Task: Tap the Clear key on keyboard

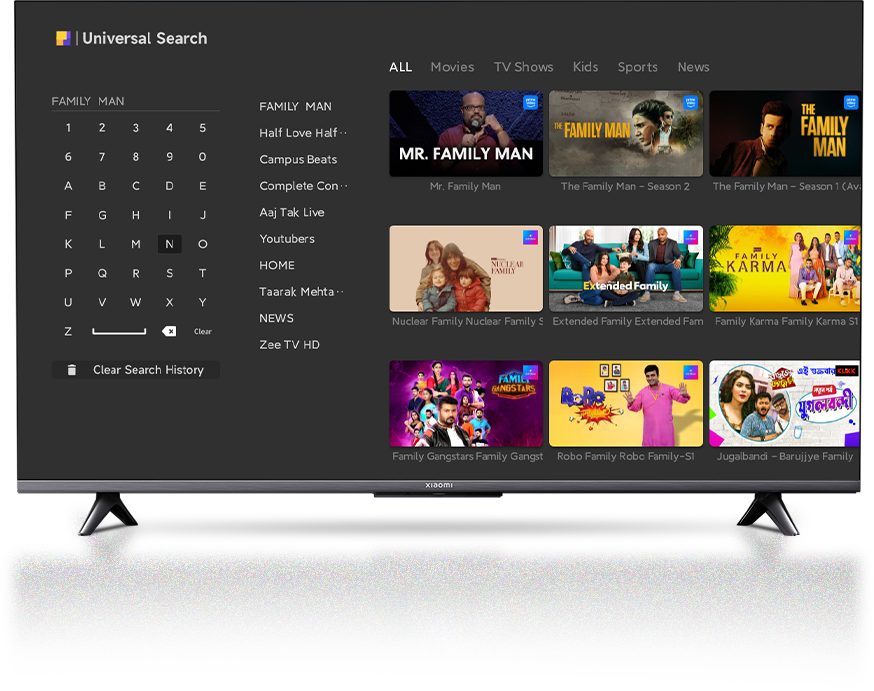Action: pyautogui.click(x=203, y=332)
